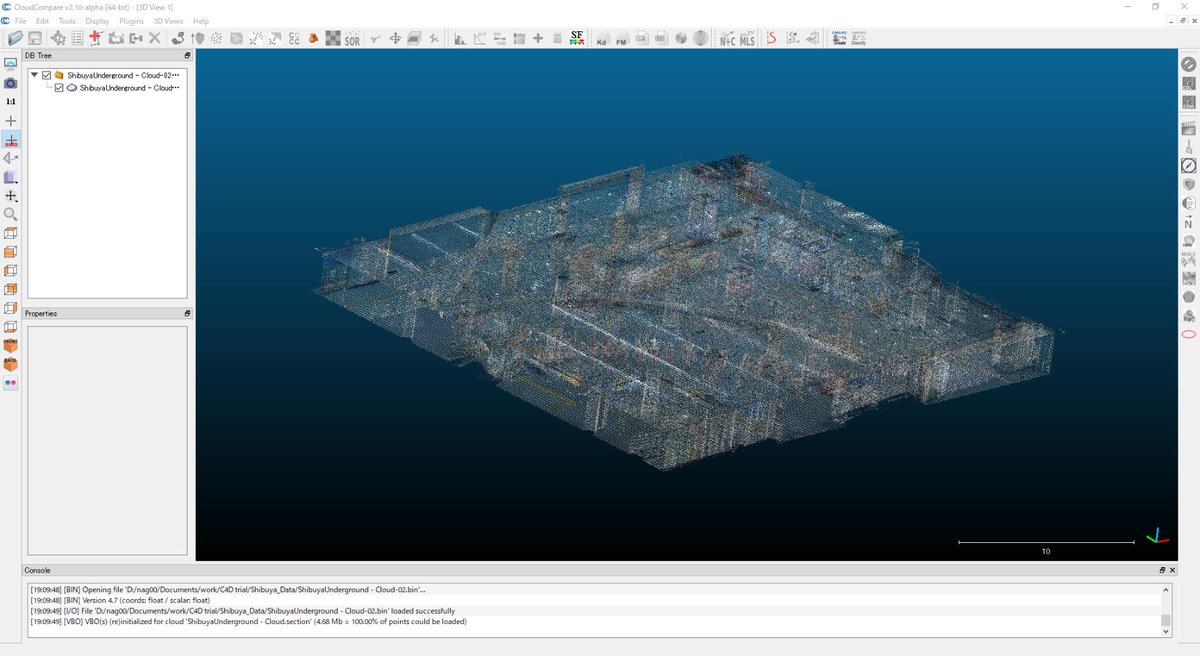
Task: Click the Console scrollbar down arrow
Action: coord(1166,631)
